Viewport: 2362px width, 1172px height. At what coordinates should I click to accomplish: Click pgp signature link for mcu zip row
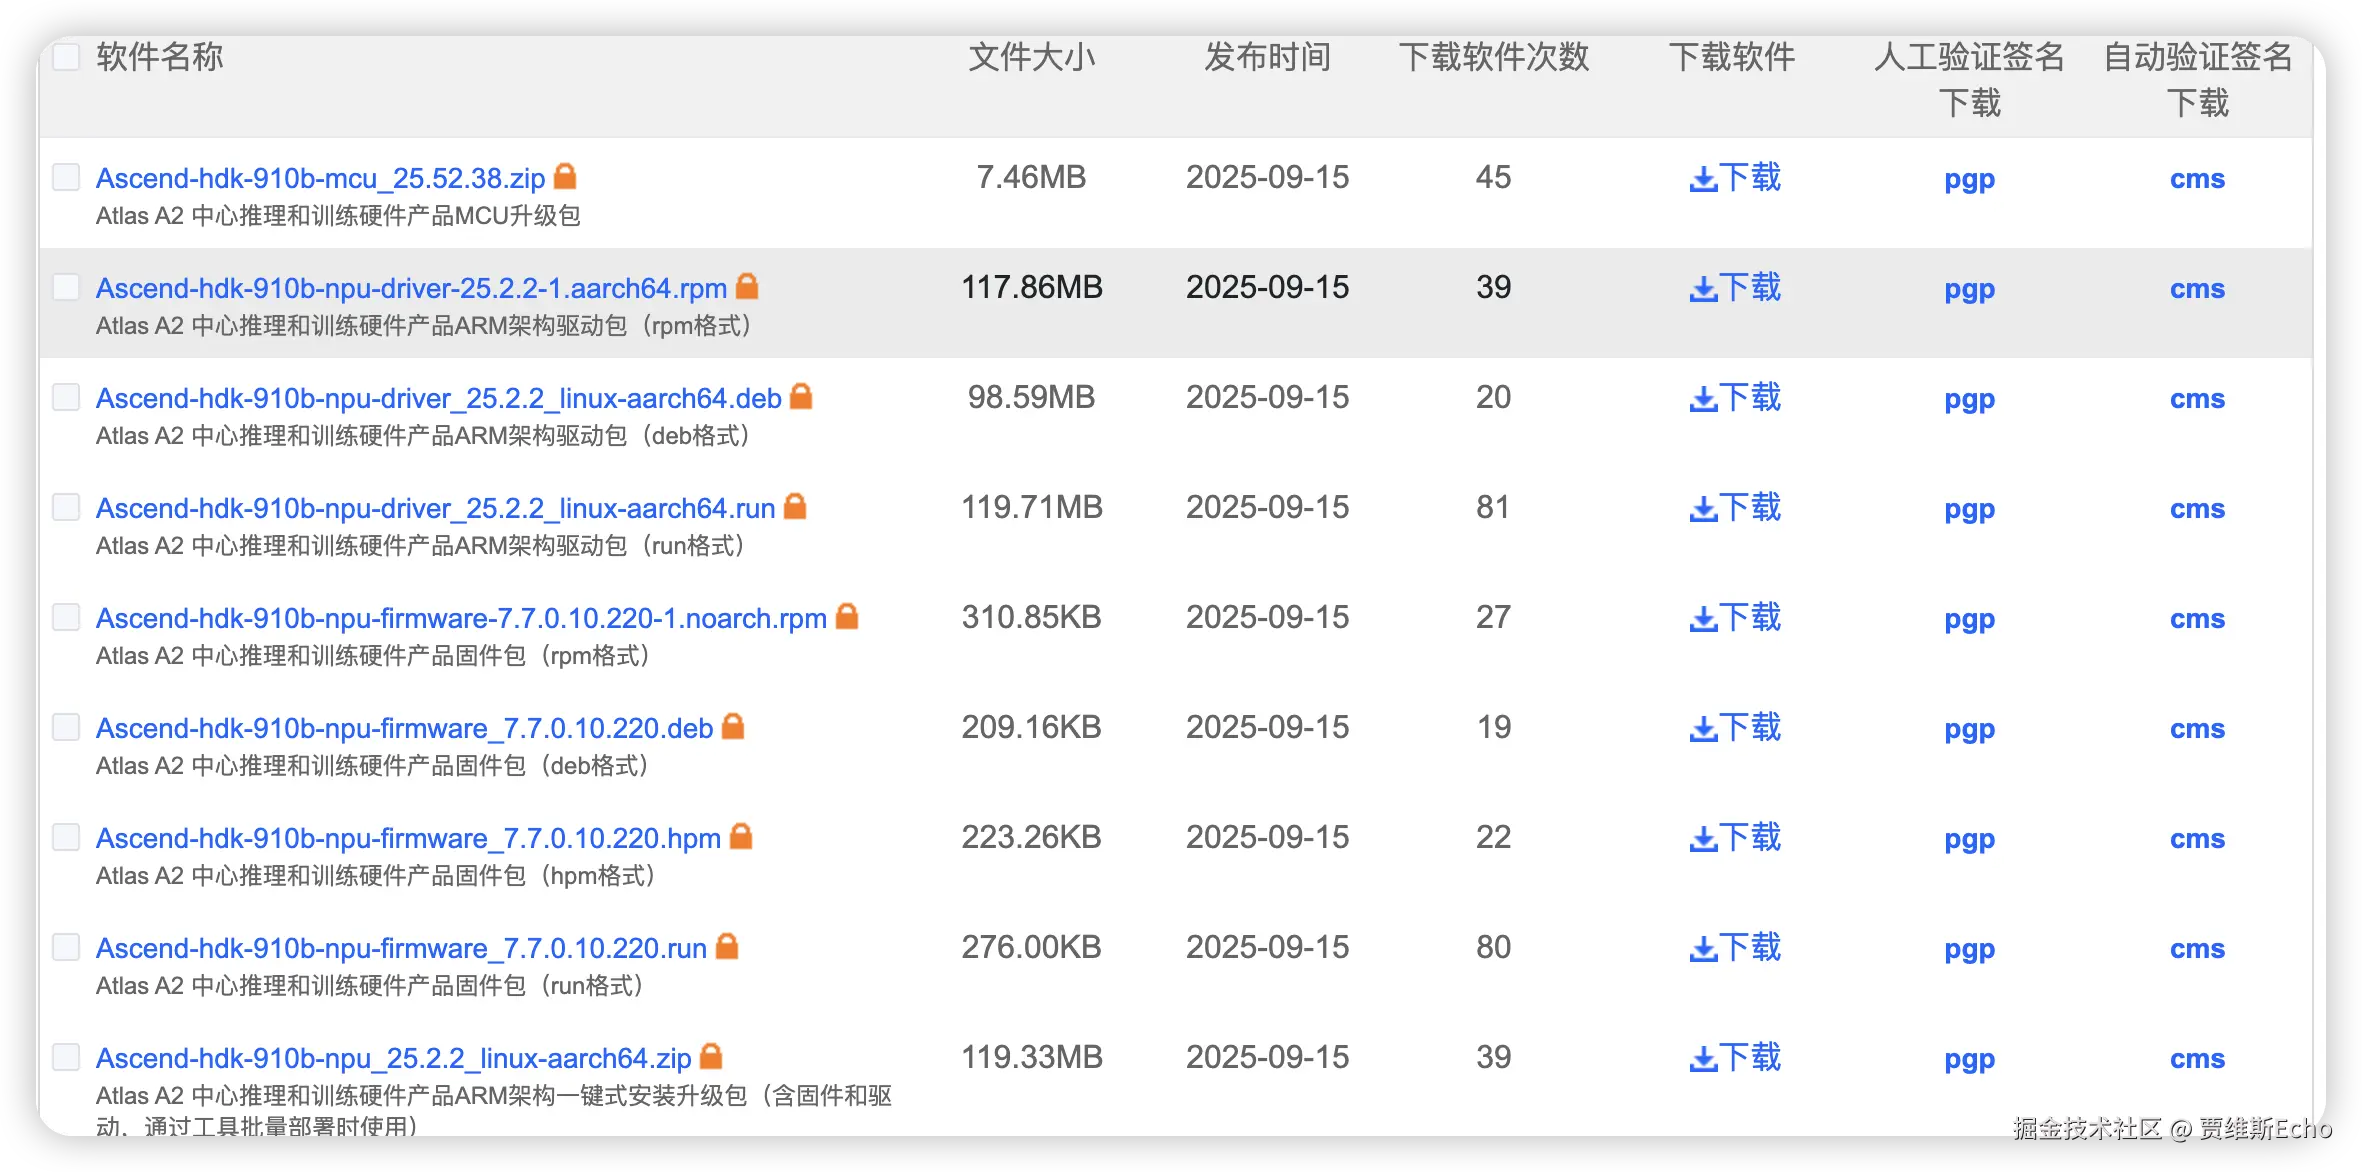[x=1968, y=179]
